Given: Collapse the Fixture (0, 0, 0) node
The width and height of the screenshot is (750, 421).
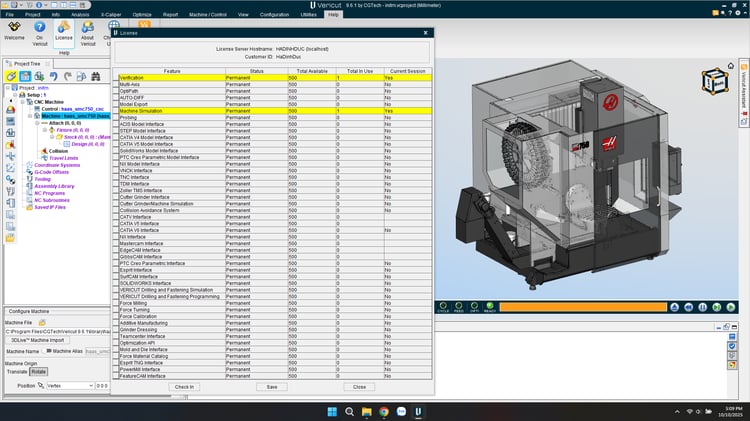Looking at the screenshot, I should coord(45,130).
